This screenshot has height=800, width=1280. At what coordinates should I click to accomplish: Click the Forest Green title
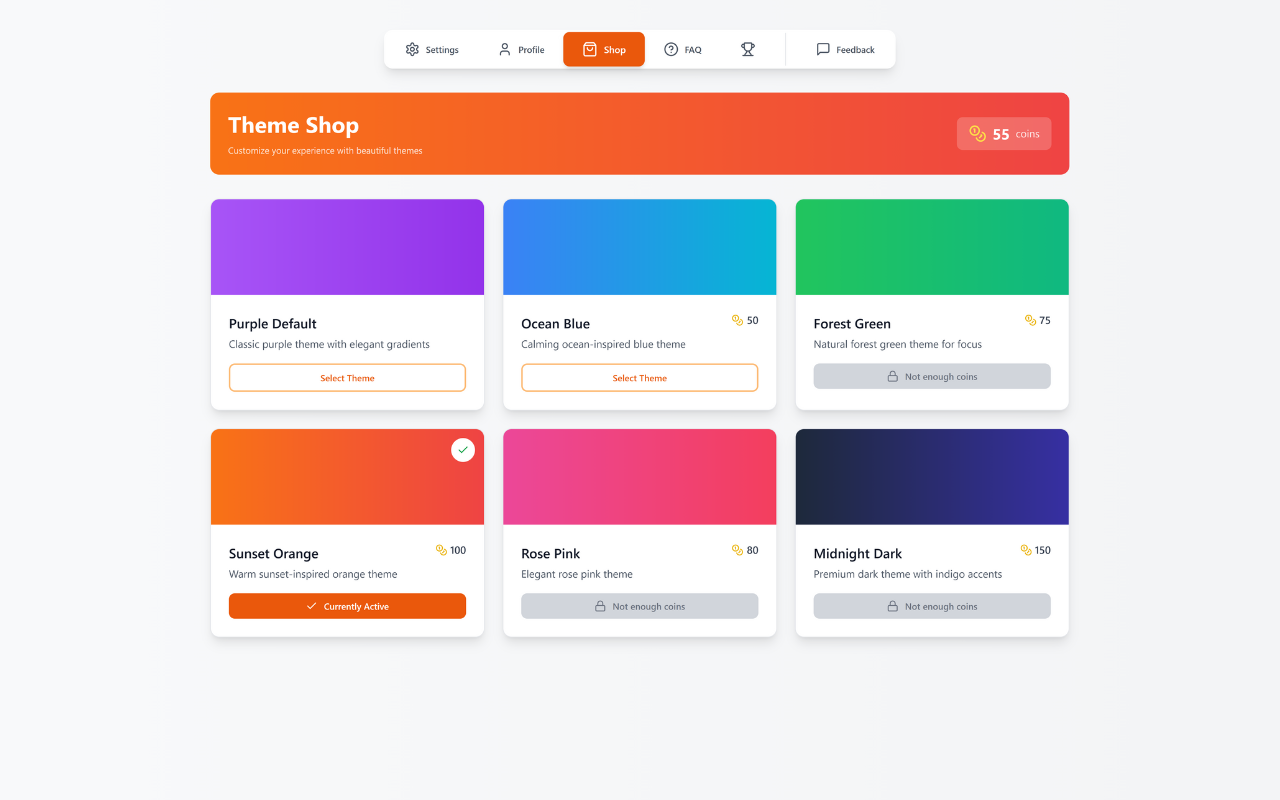(852, 324)
